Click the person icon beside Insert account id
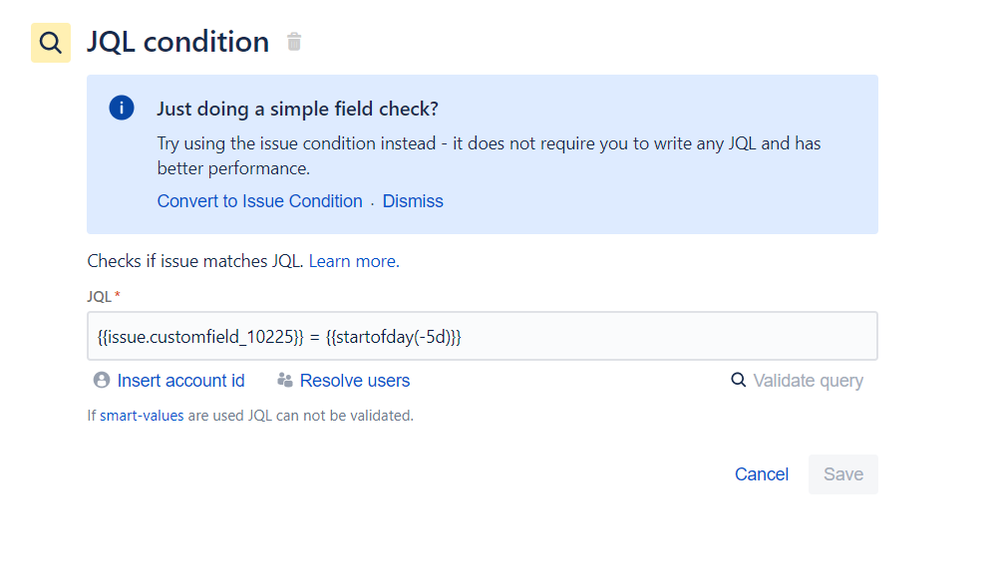Screen dimensions: 999x580 (101, 380)
